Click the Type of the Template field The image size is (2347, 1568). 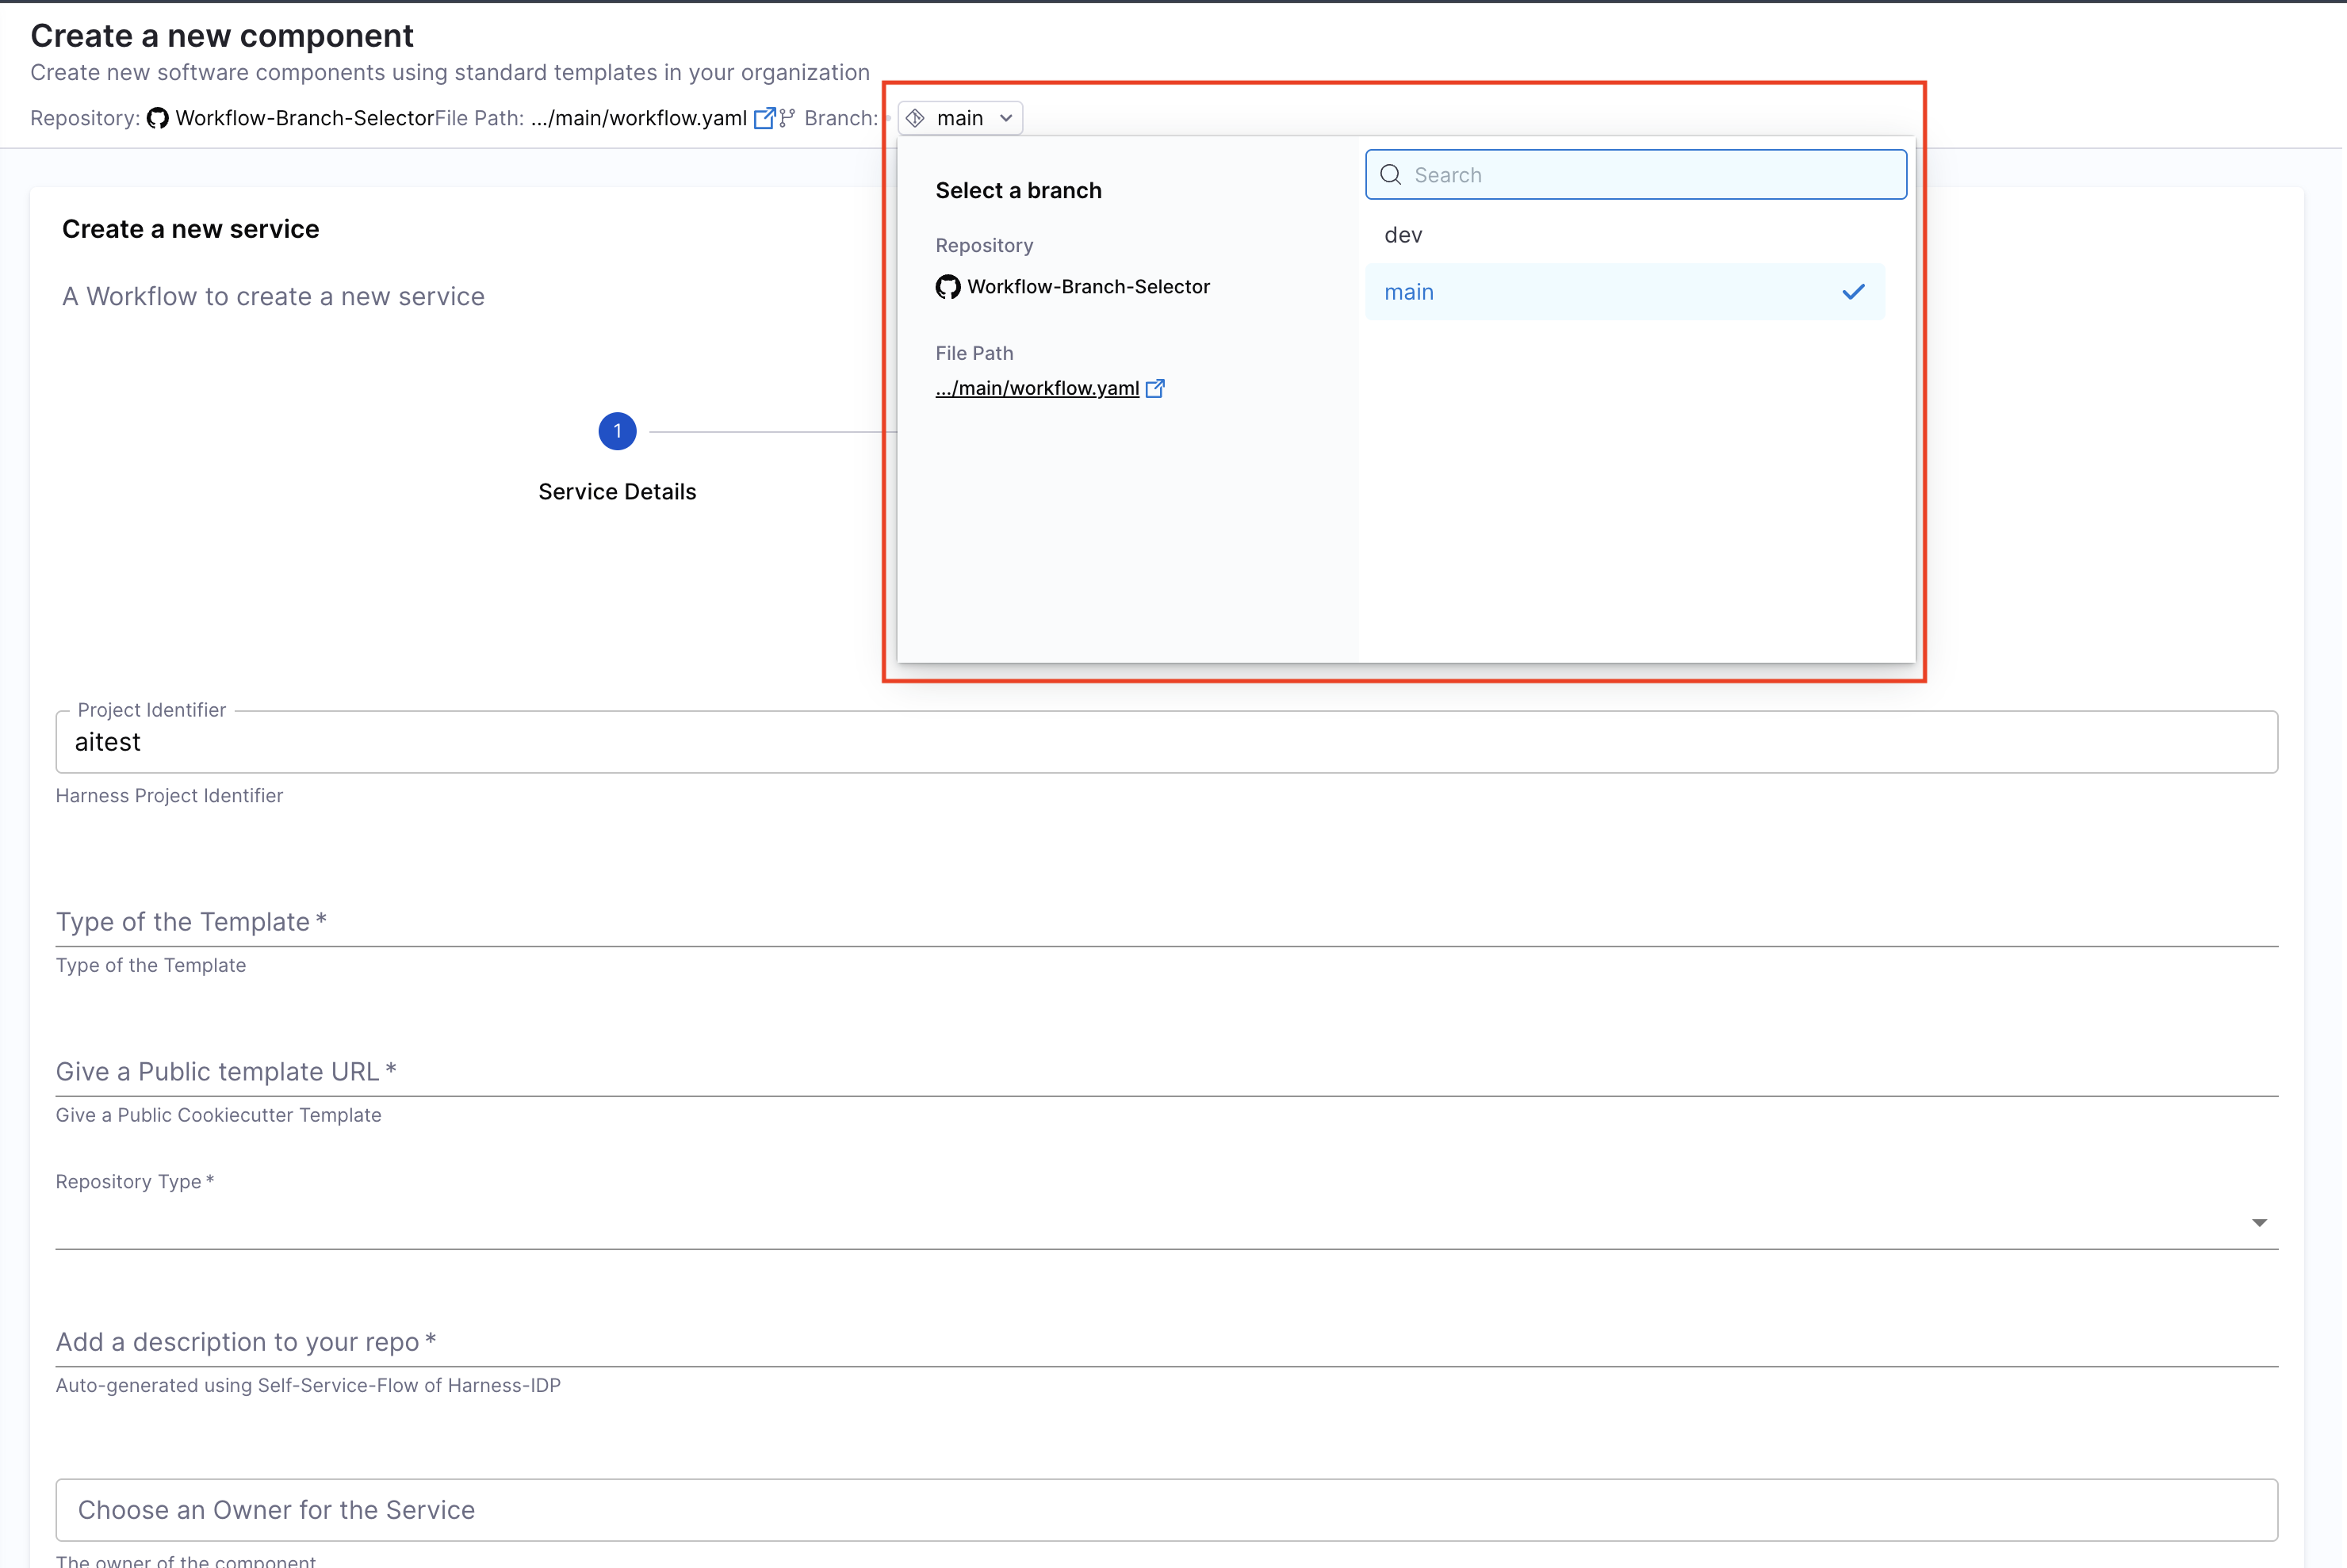[x=1166, y=921]
